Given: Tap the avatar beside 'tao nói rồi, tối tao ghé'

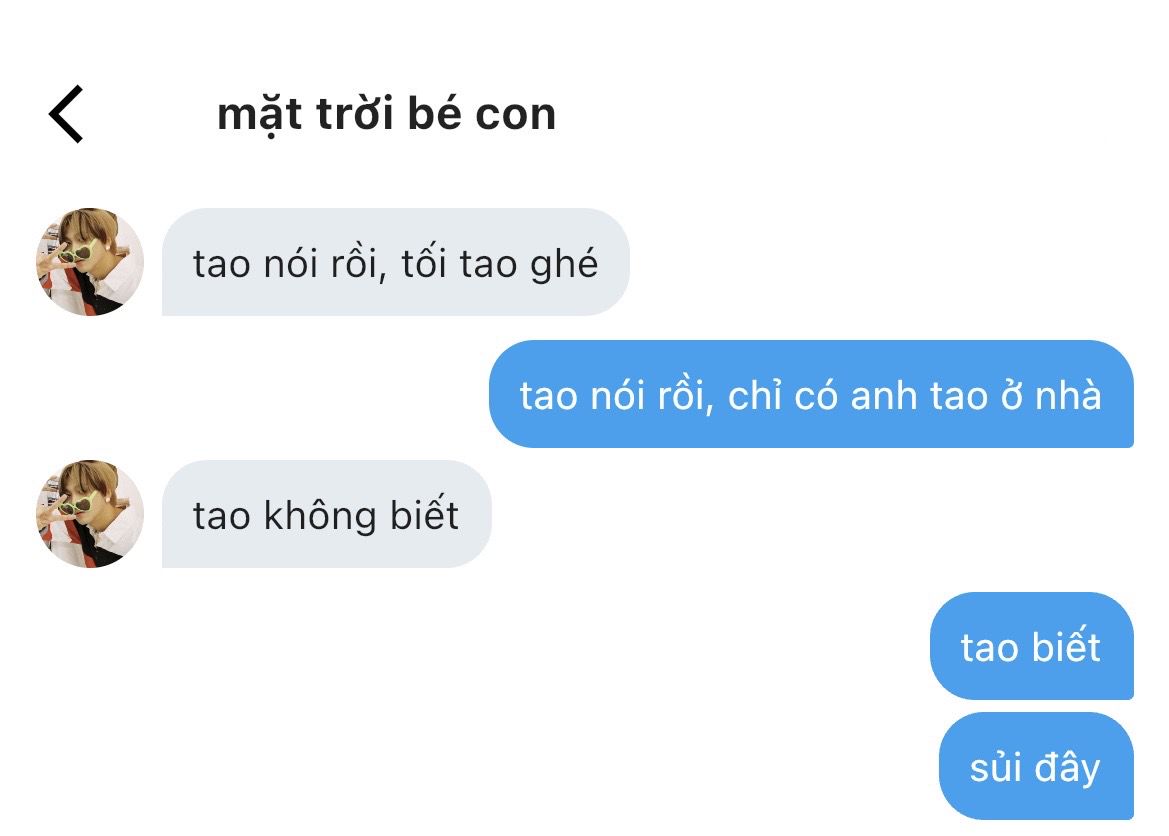Looking at the screenshot, I should click(90, 262).
